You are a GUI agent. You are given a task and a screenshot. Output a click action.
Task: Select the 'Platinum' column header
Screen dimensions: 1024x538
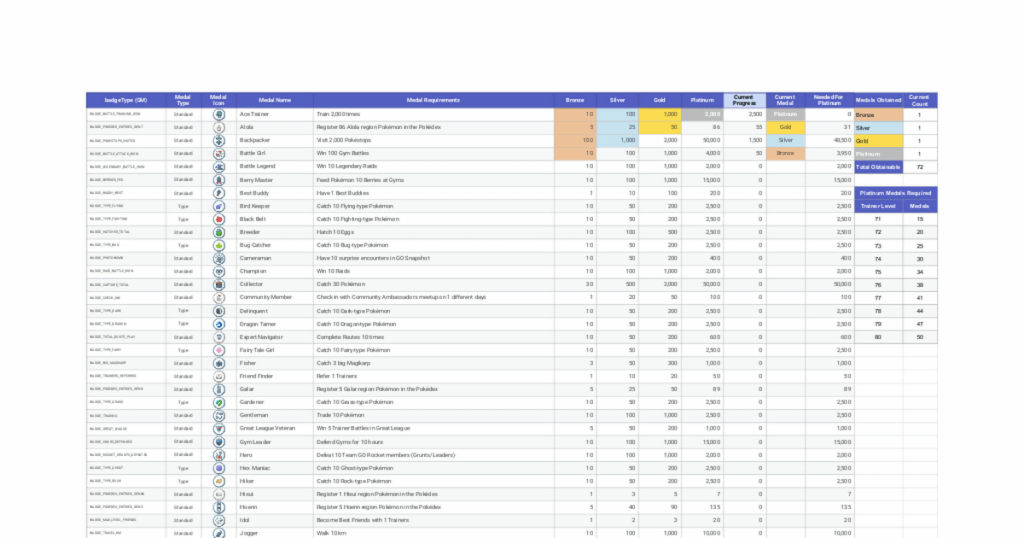702,100
